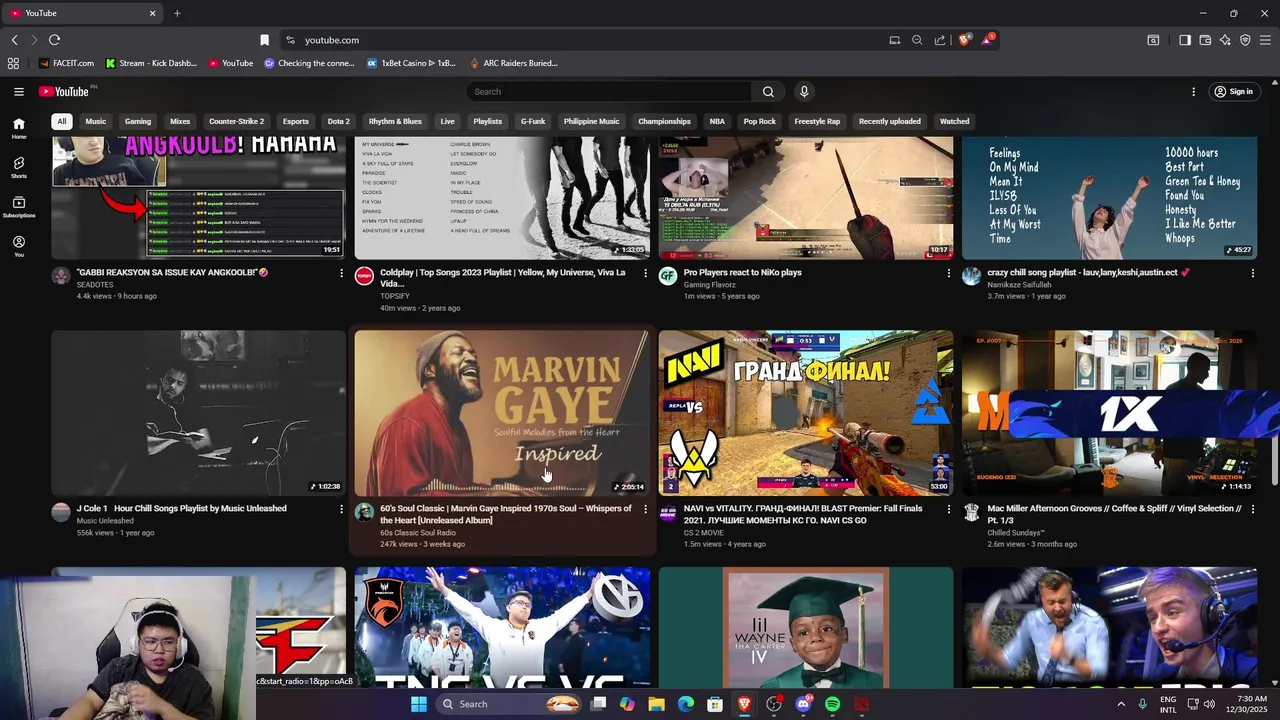
Task: Open the Gaming Flavorz channel link
Action: [x=709, y=285]
